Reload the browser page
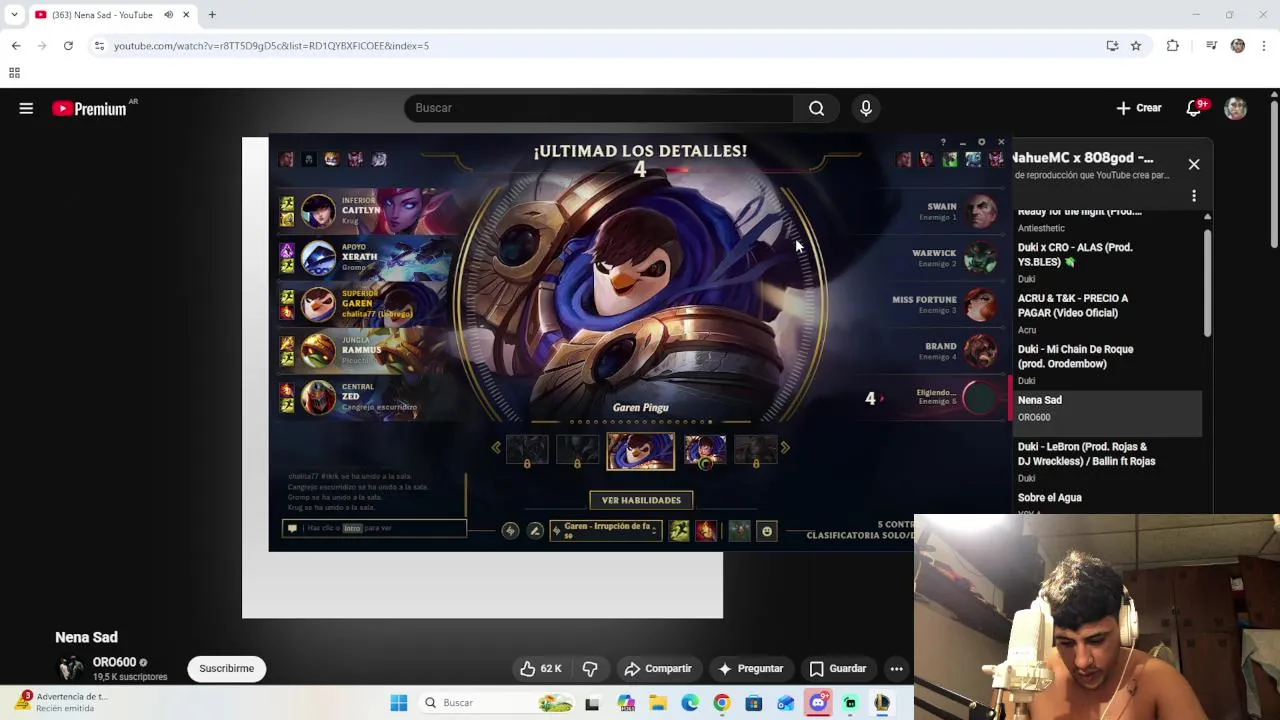Image resolution: width=1280 pixels, height=720 pixels. tap(68, 46)
